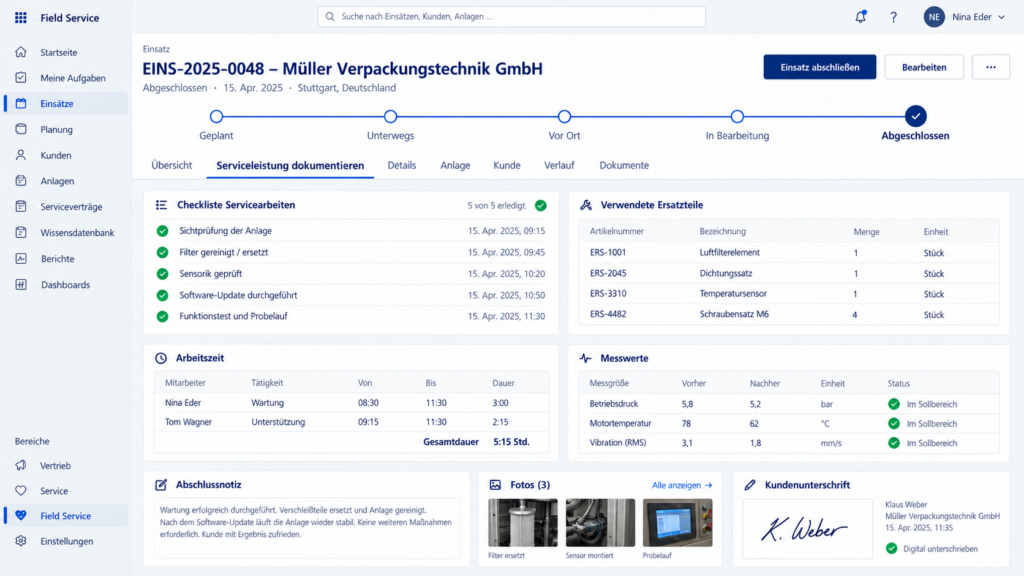Click the Geplant progress step circle
This screenshot has width=1024, height=576.
(x=216, y=116)
